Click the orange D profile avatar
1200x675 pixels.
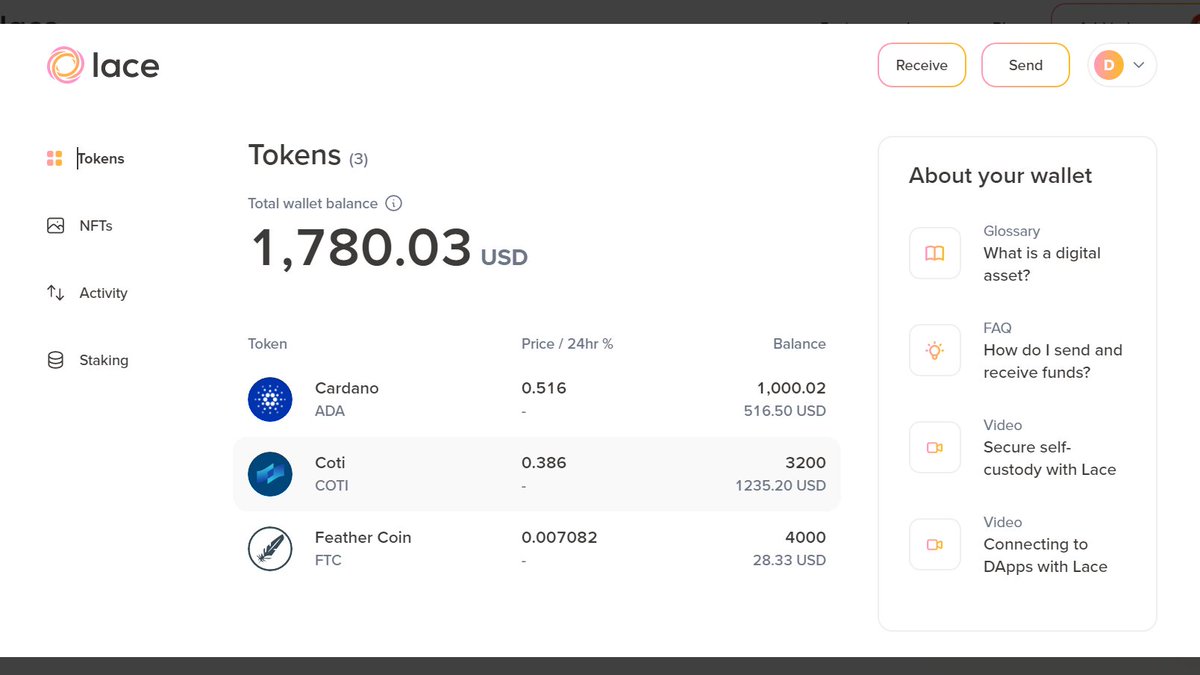[x=1109, y=65]
